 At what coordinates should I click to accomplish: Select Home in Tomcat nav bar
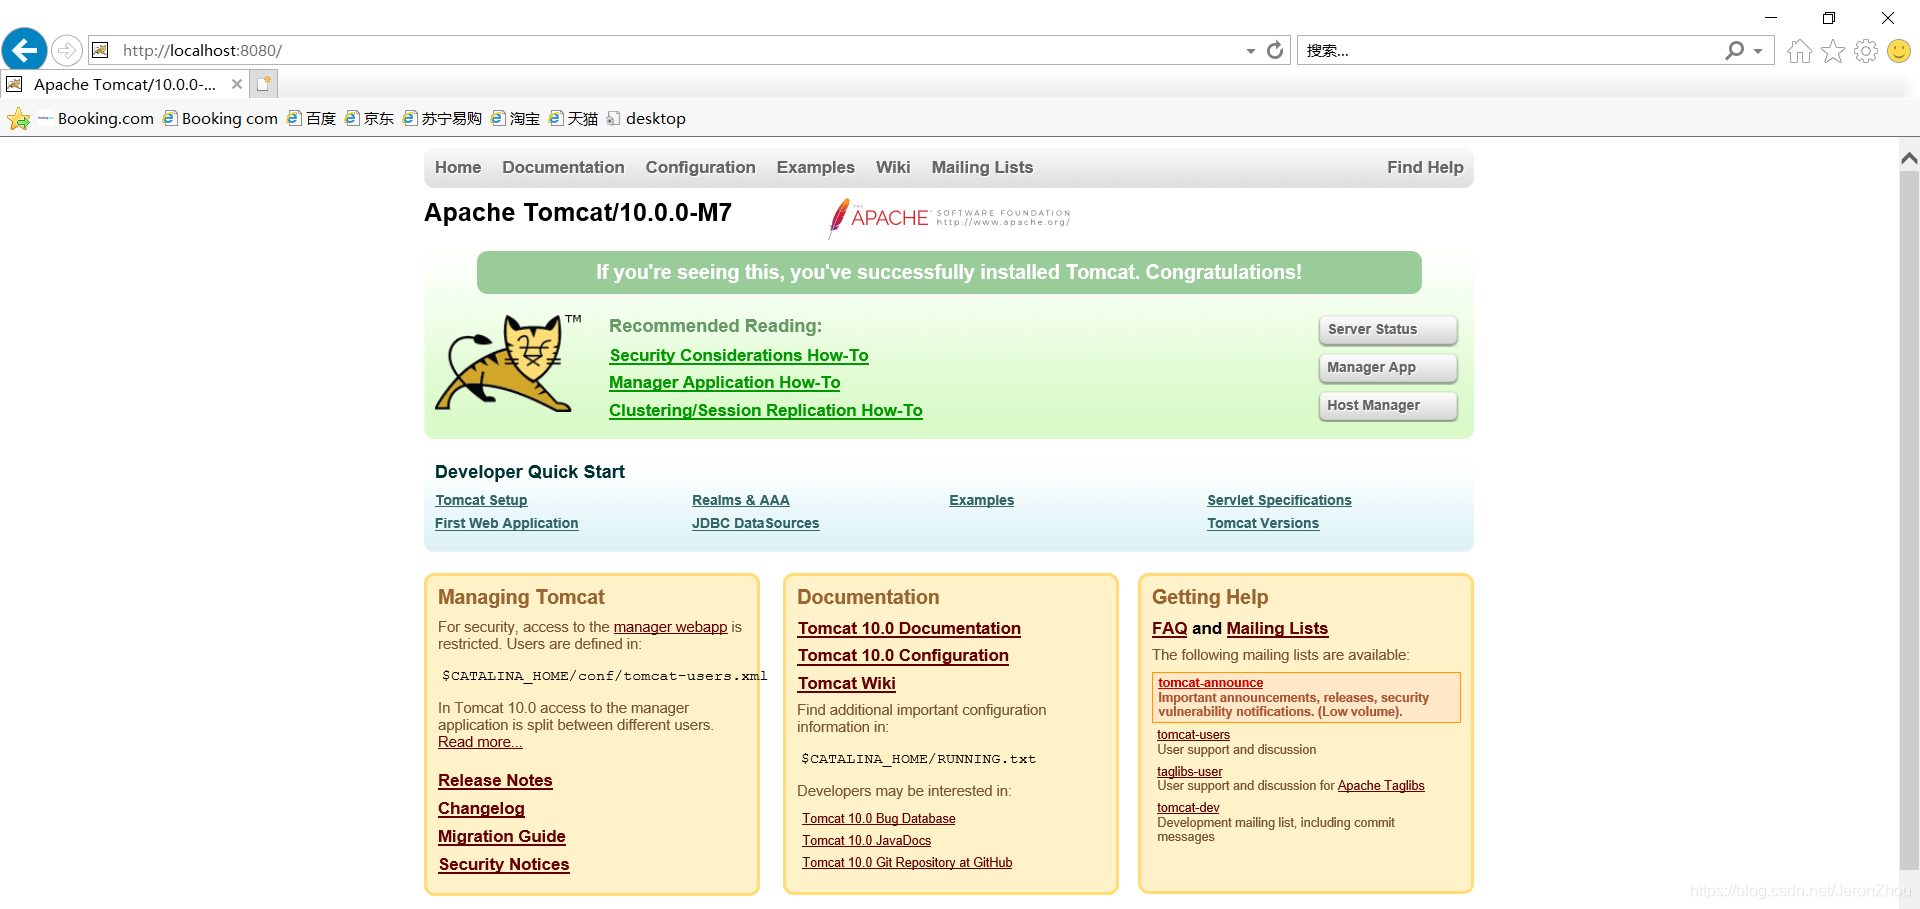(x=458, y=167)
